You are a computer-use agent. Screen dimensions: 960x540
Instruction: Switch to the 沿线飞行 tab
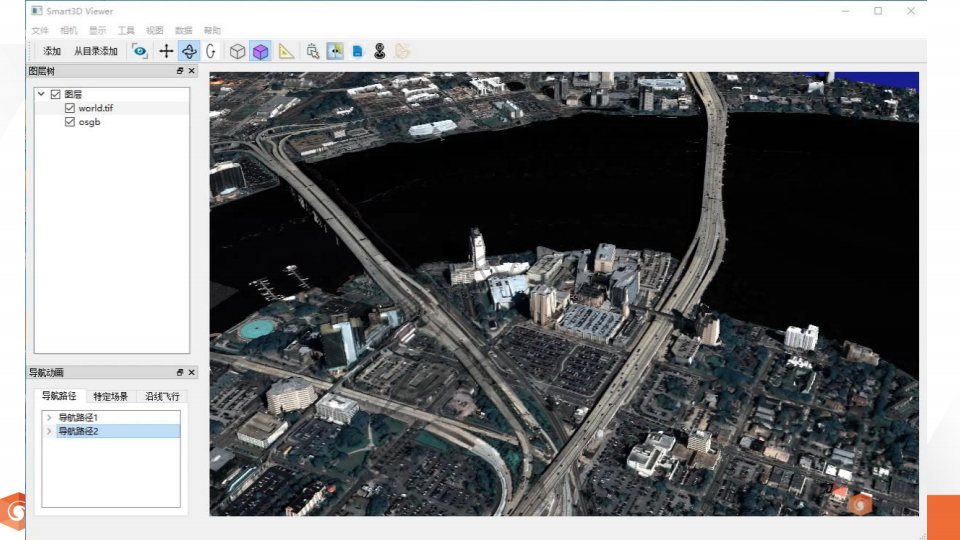click(x=162, y=397)
